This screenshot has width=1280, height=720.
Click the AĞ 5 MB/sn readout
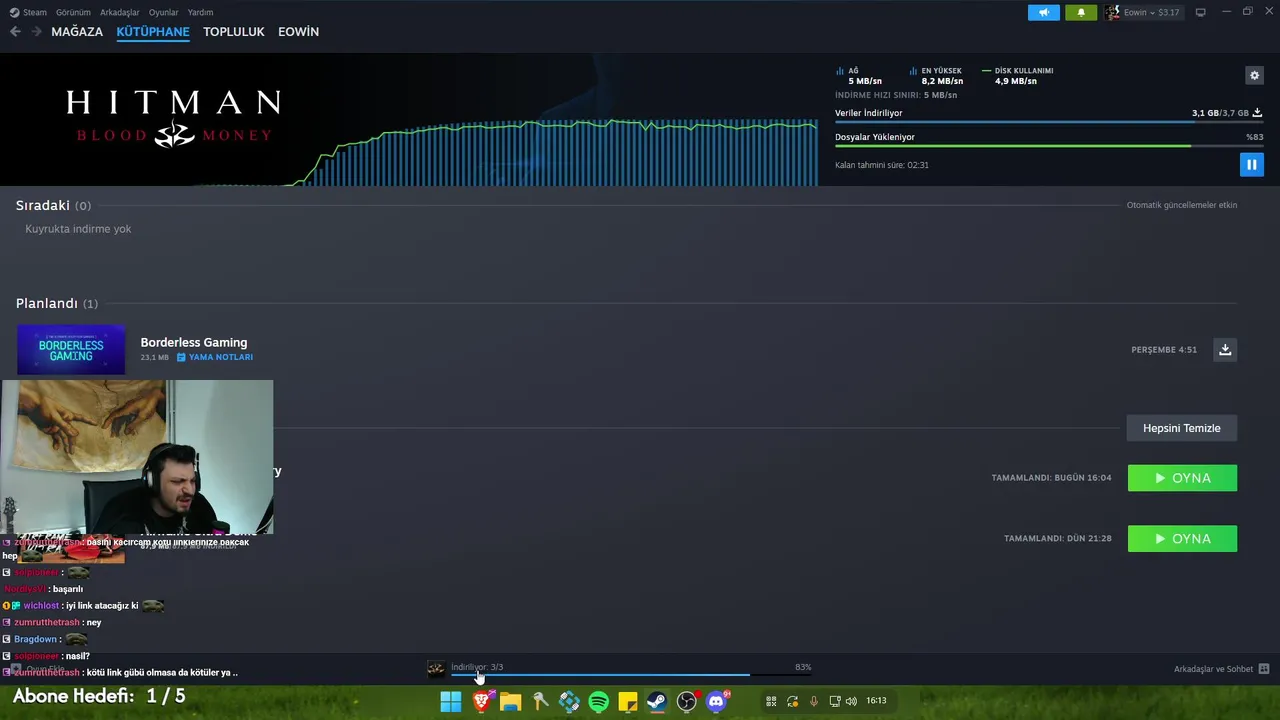click(860, 76)
